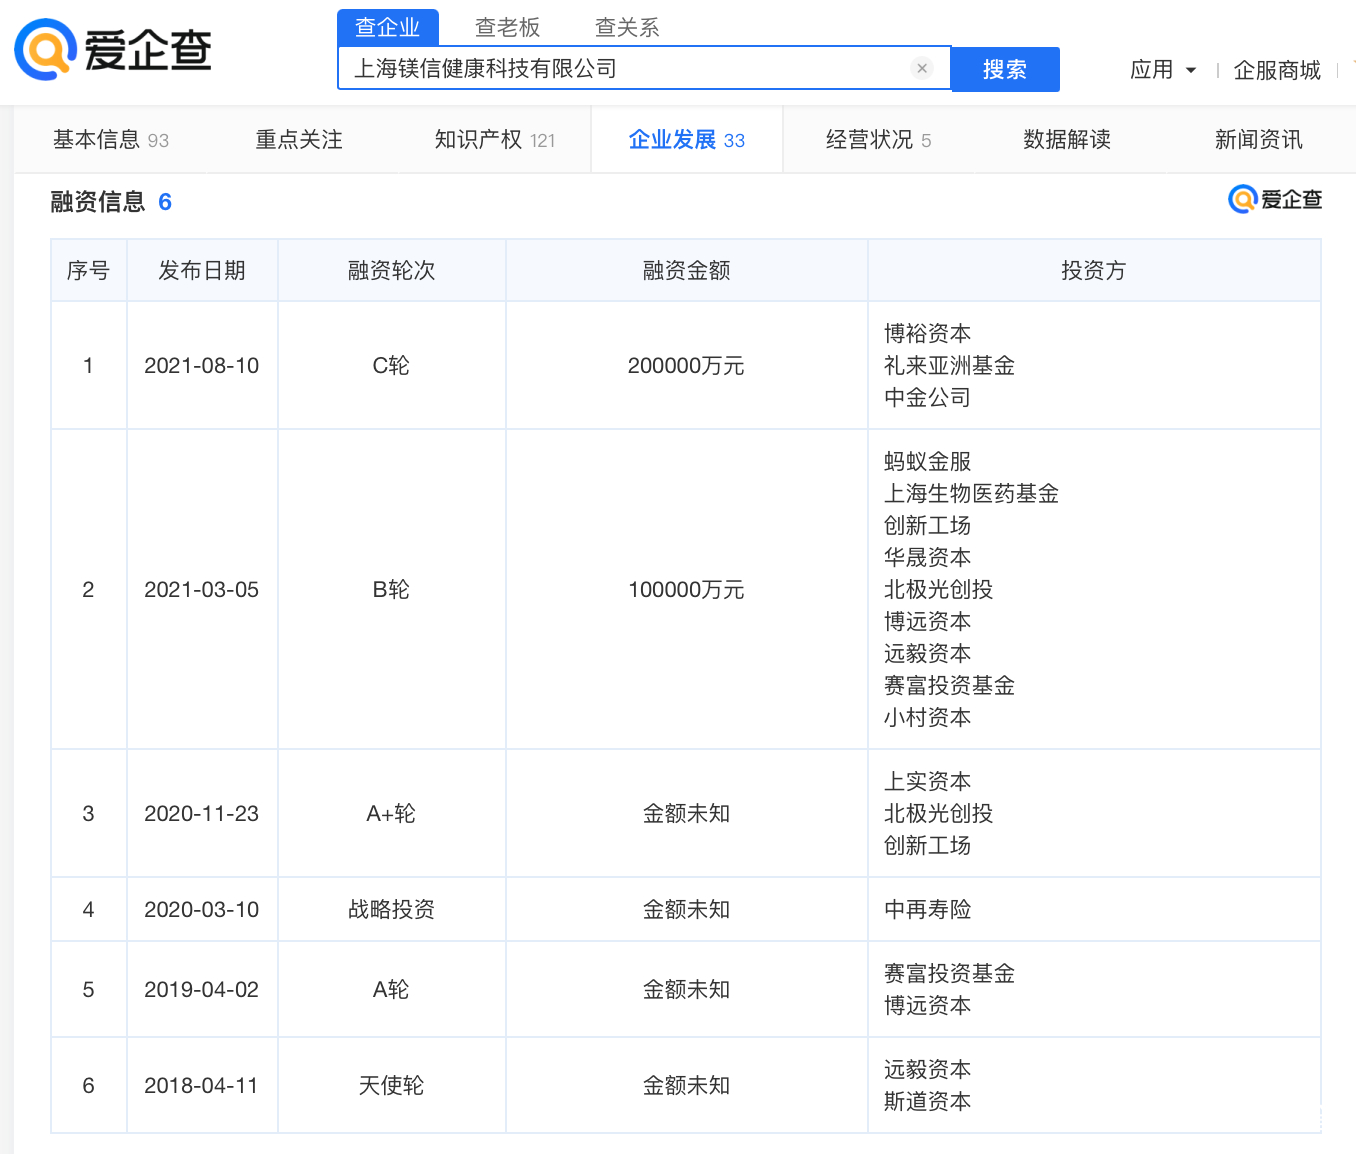Image resolution: width=1356 pixels, height=1154 pixels.
Task: Click the A+轮 round cell
Action: tap(391, 814)
